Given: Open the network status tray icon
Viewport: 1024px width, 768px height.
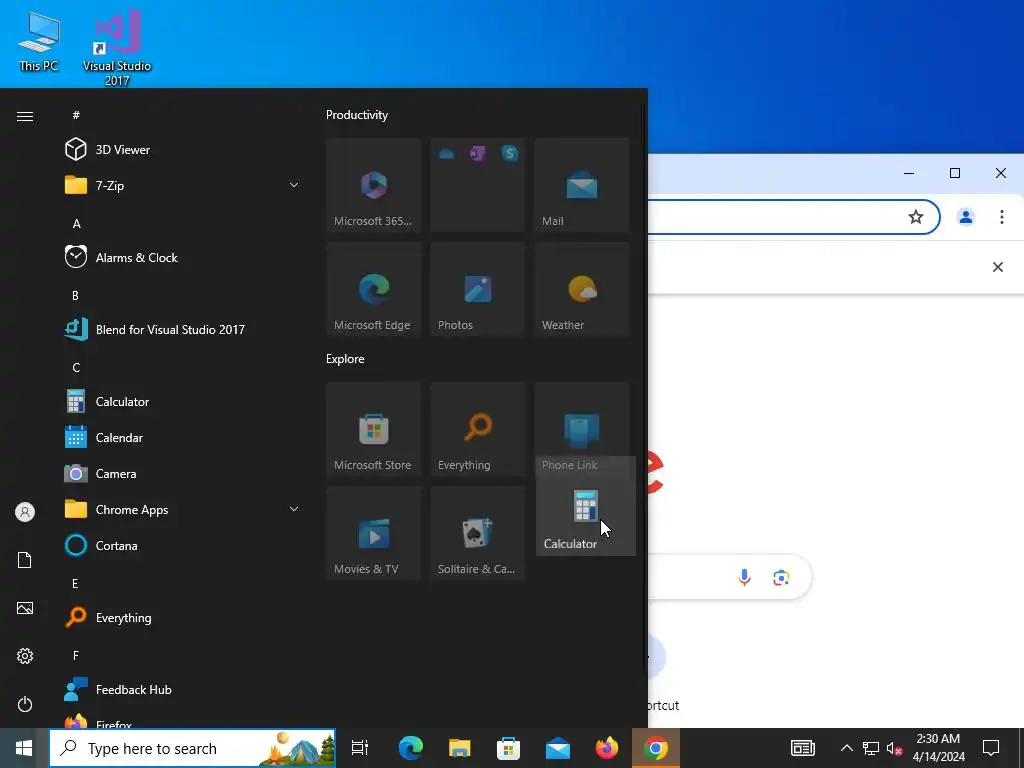Looking at the screenshot, I should (x=871, y=748).
